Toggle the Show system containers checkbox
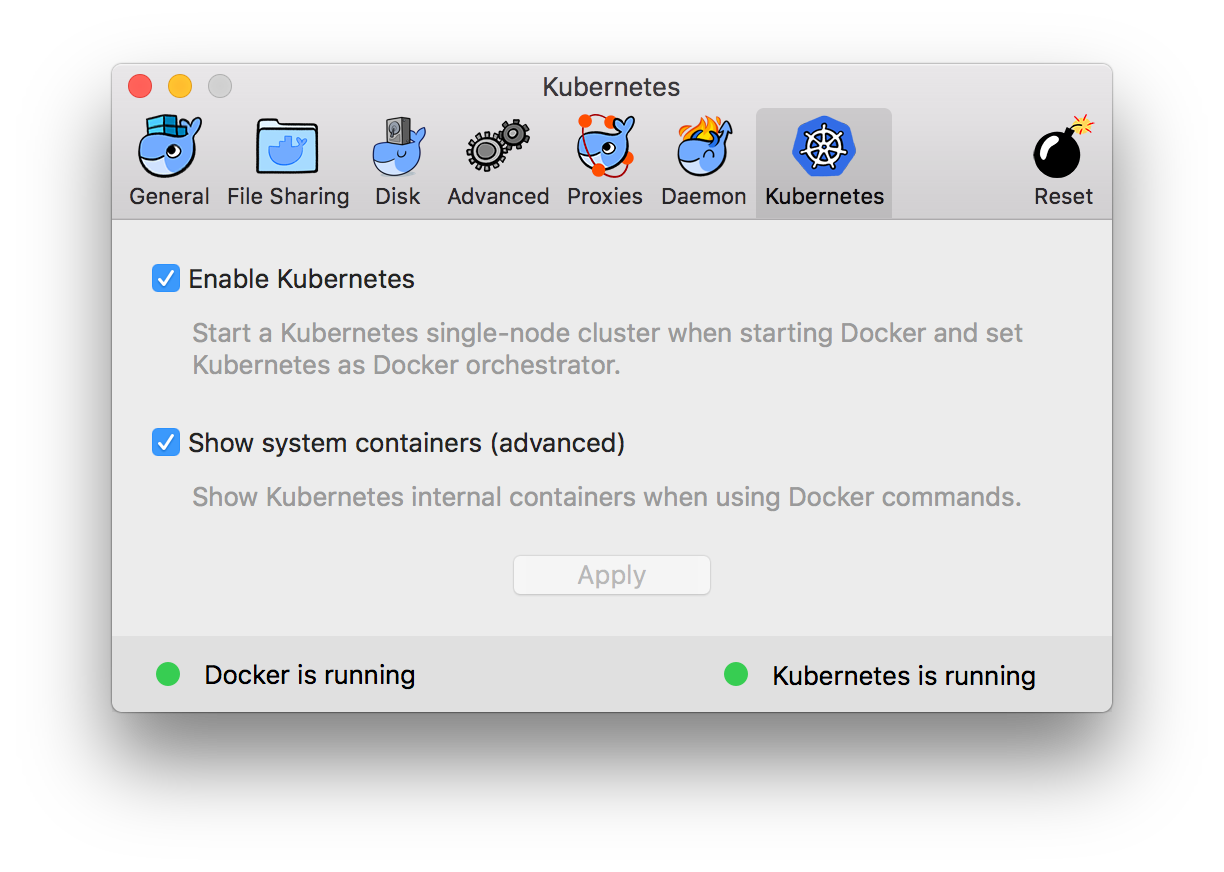 coord(166,442)
